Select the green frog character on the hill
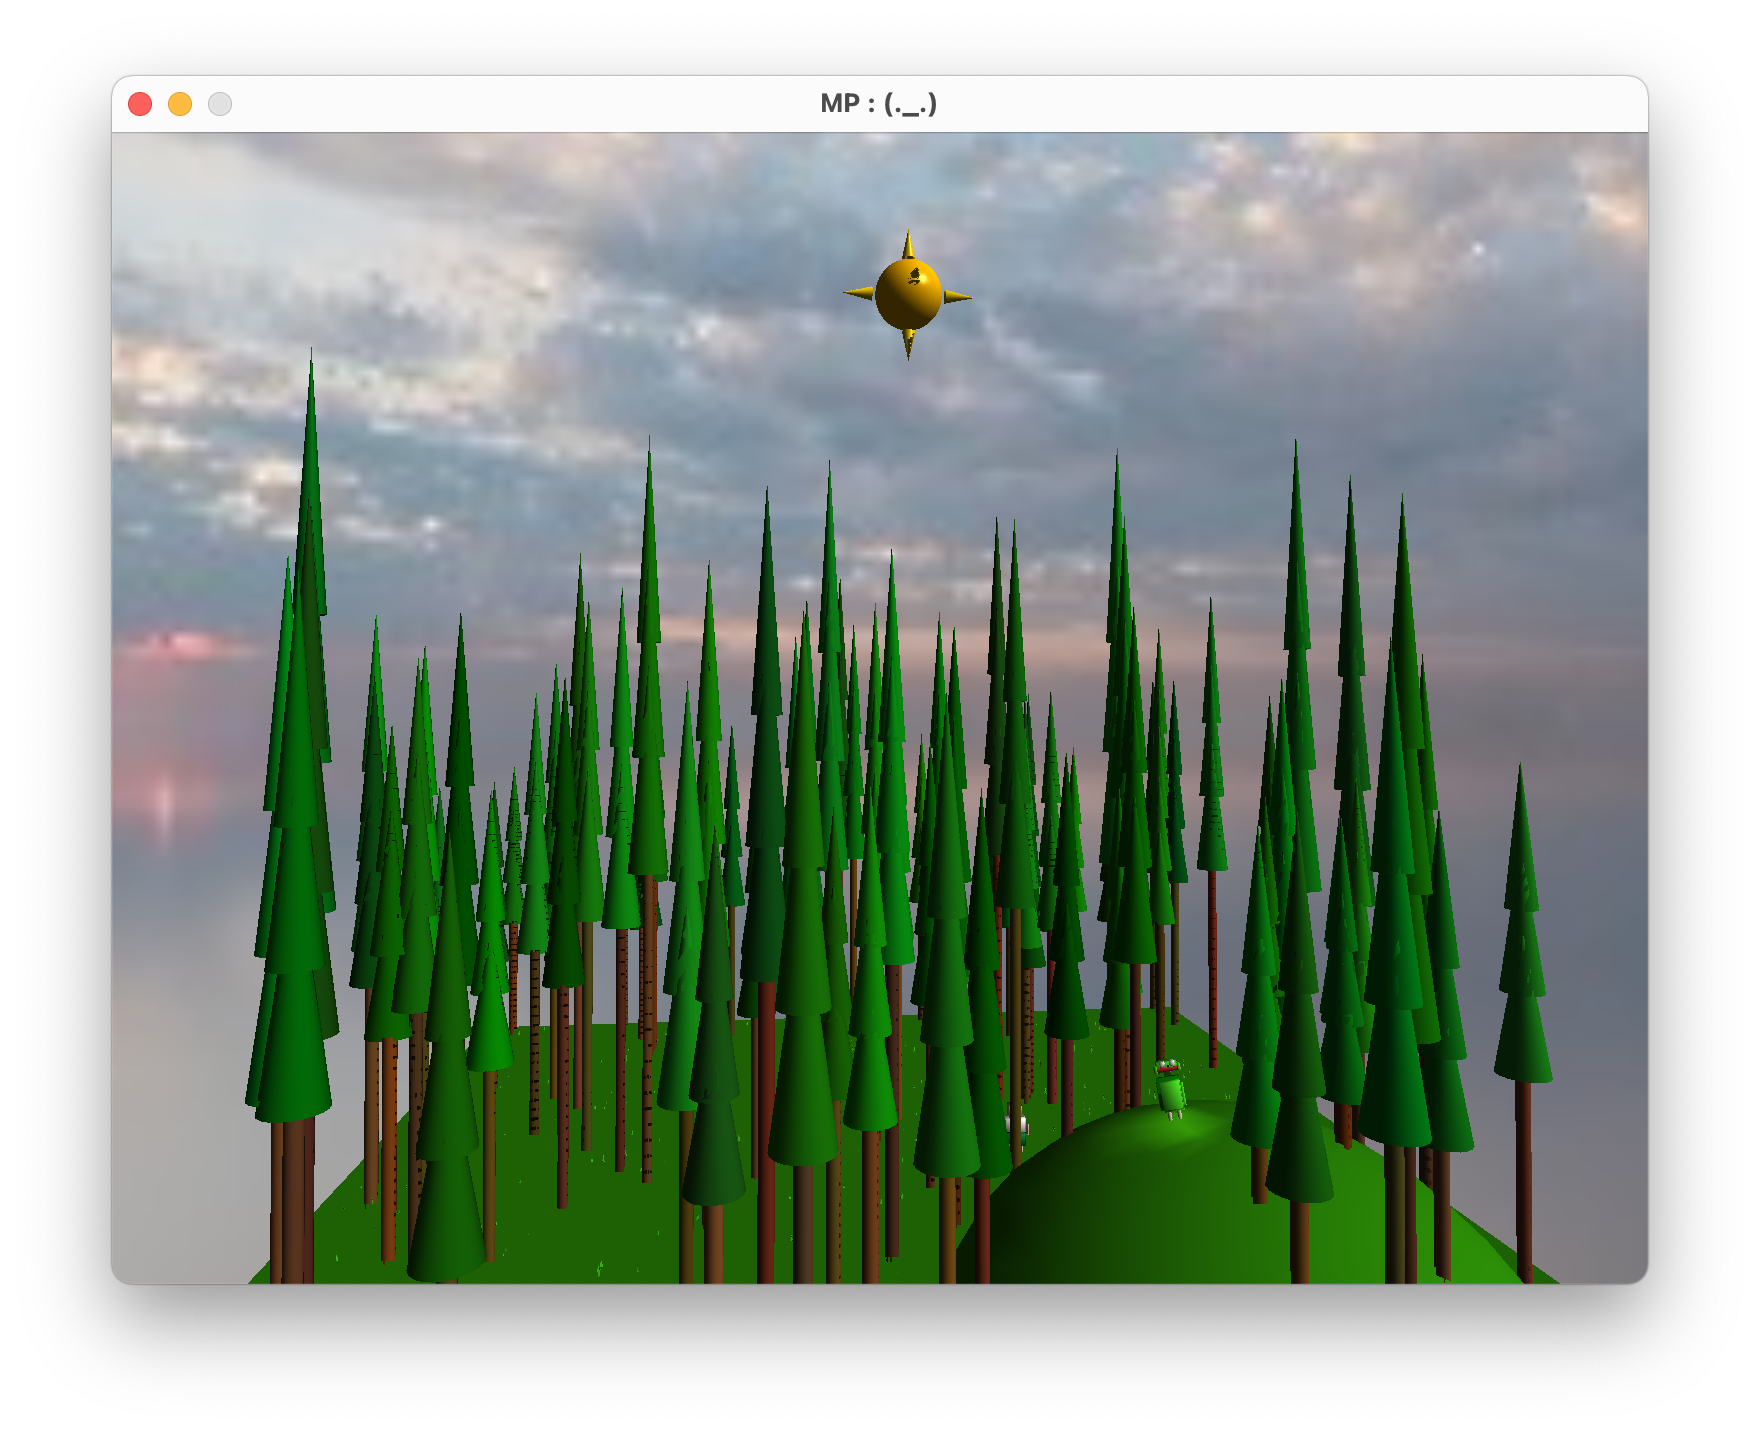The width and height of the screenshot is (1760, 1432). (1170, 1090)
